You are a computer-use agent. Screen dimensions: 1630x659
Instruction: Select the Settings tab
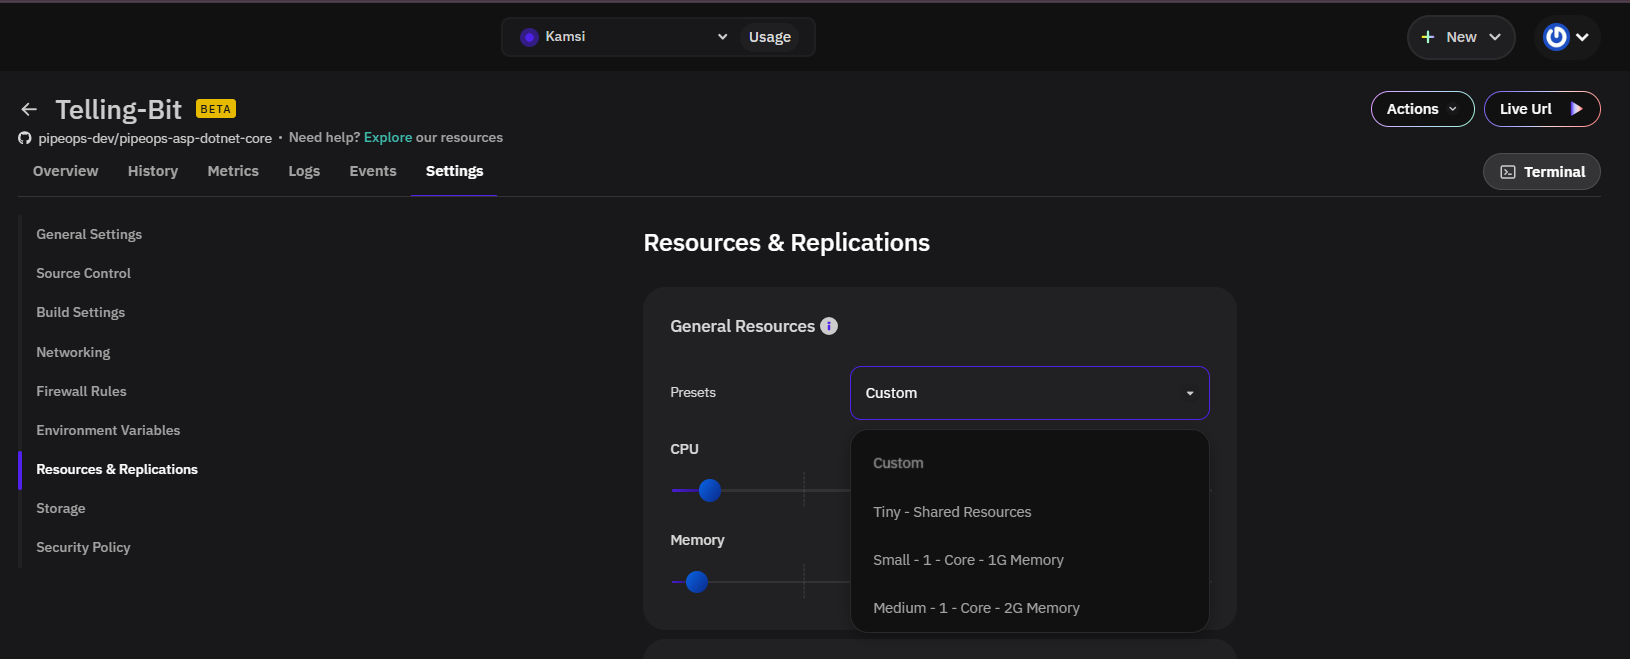click(454, 171)
